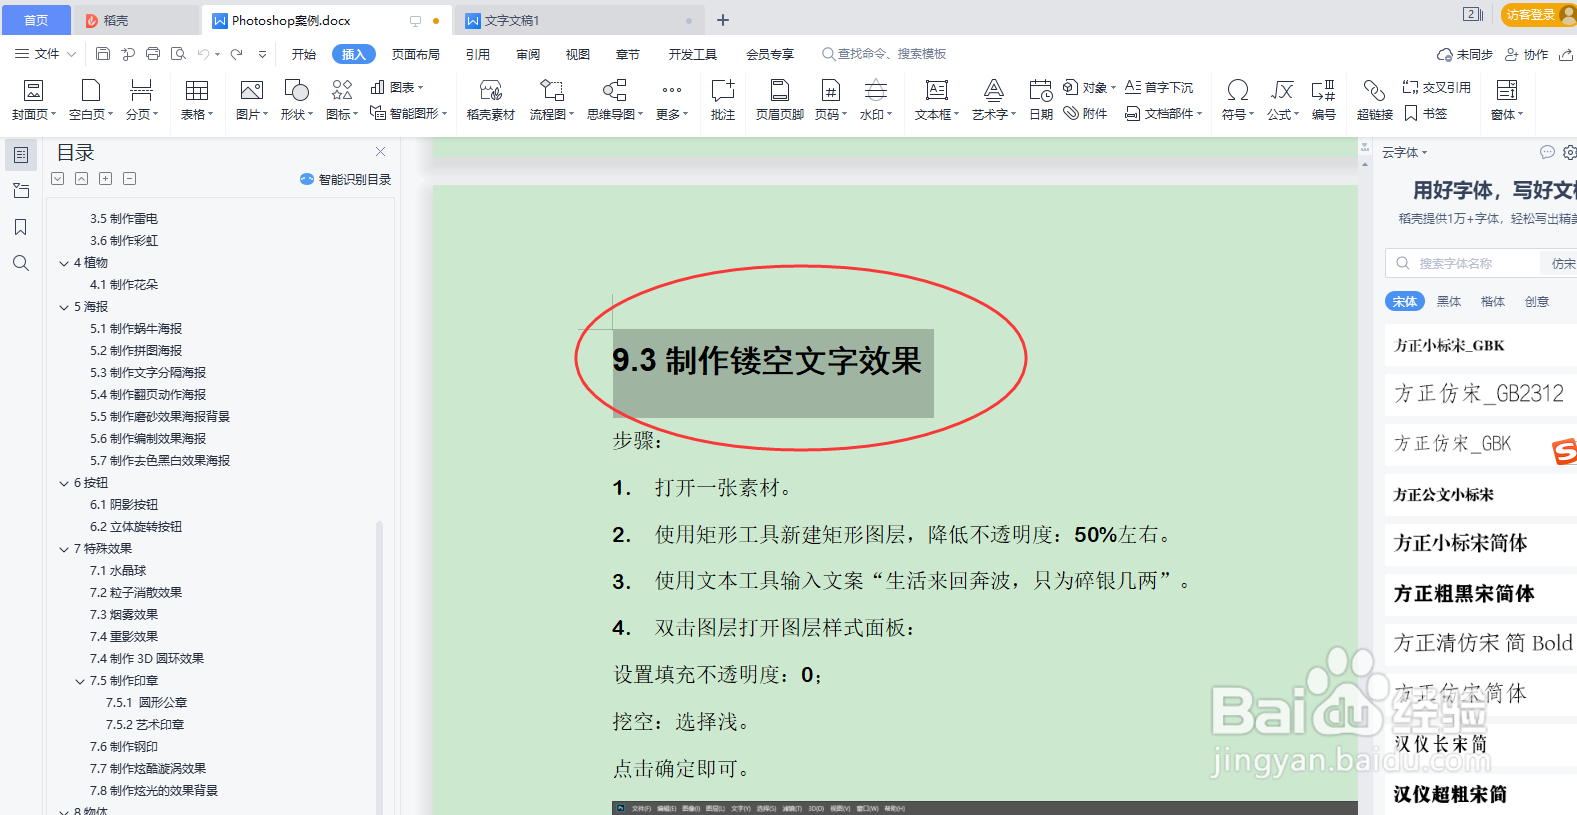Insert a cross reference (交叉引用)
Viewport: 1577px width, 815px height.
tap(1436, 87)
